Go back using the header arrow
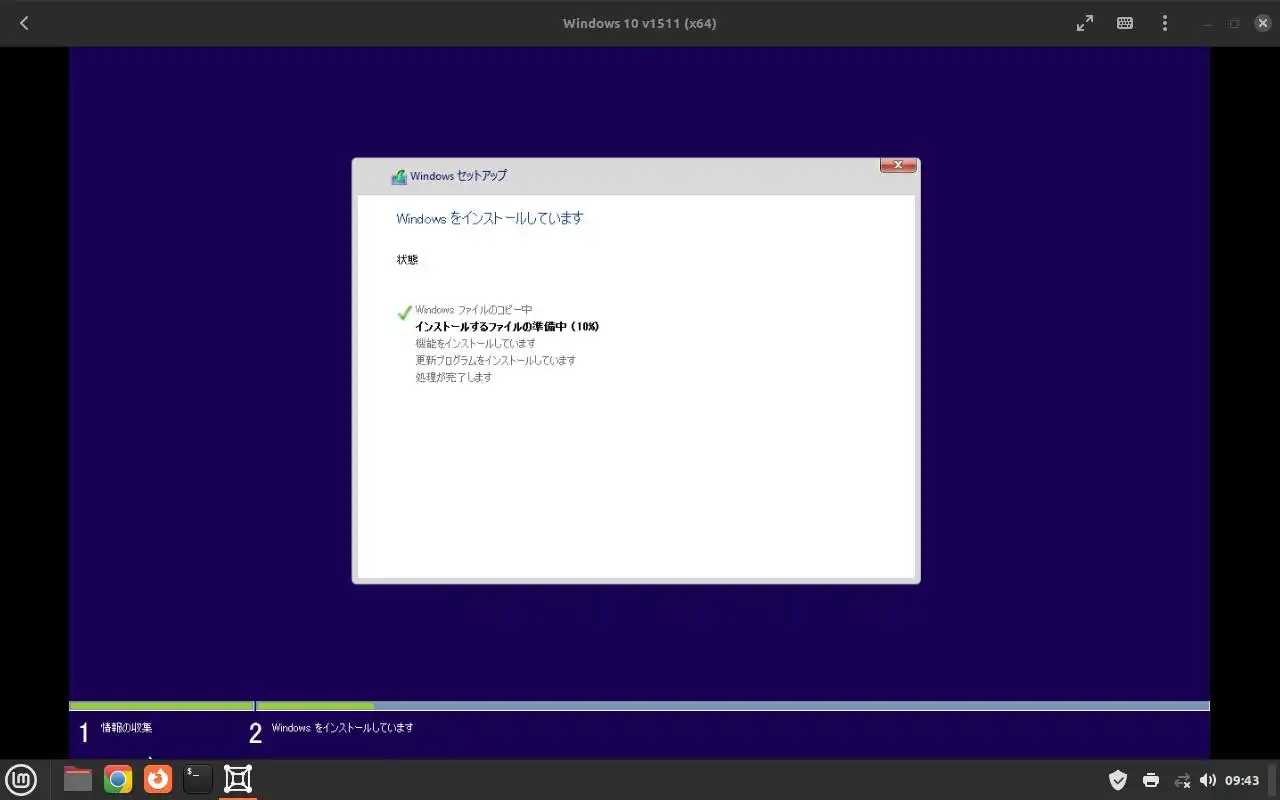Image resolution: width=1280 pixels, height=800 pixels. (24, 23)
